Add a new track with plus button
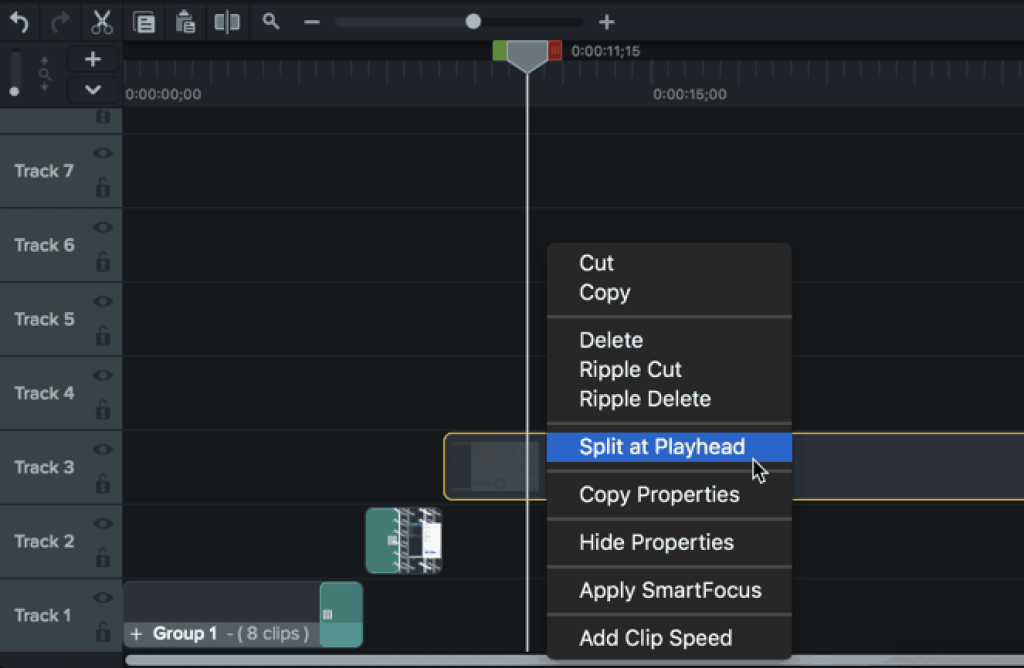This screenshot has width=1024, height=668. [93, 59]
